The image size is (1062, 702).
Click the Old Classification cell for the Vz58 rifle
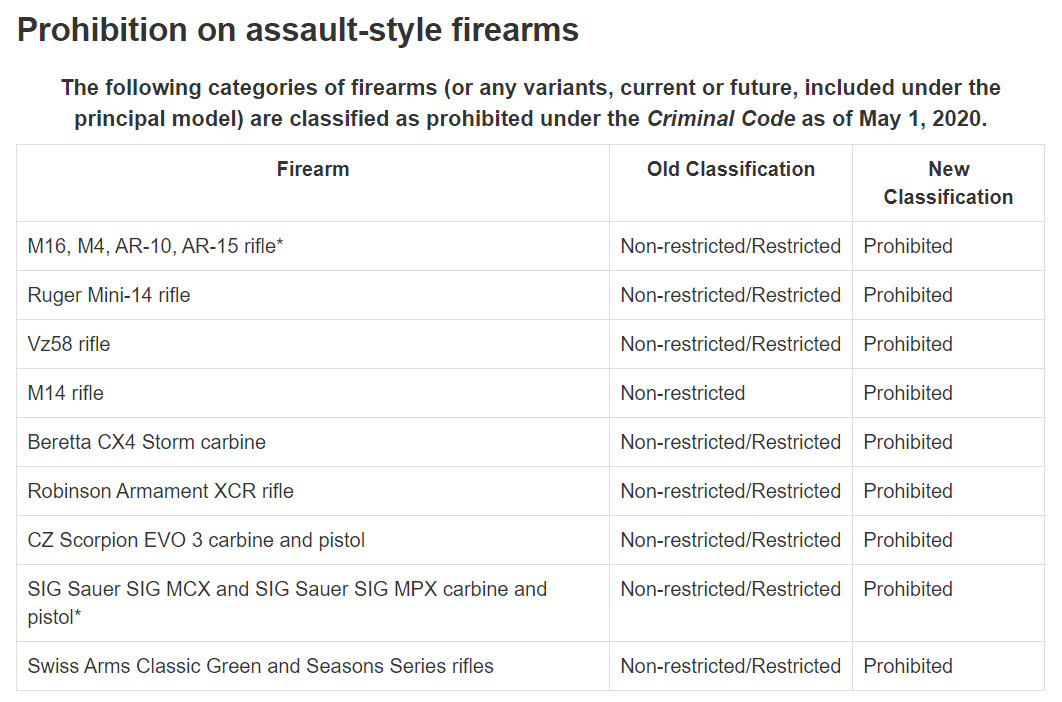(x=731, y=344)
